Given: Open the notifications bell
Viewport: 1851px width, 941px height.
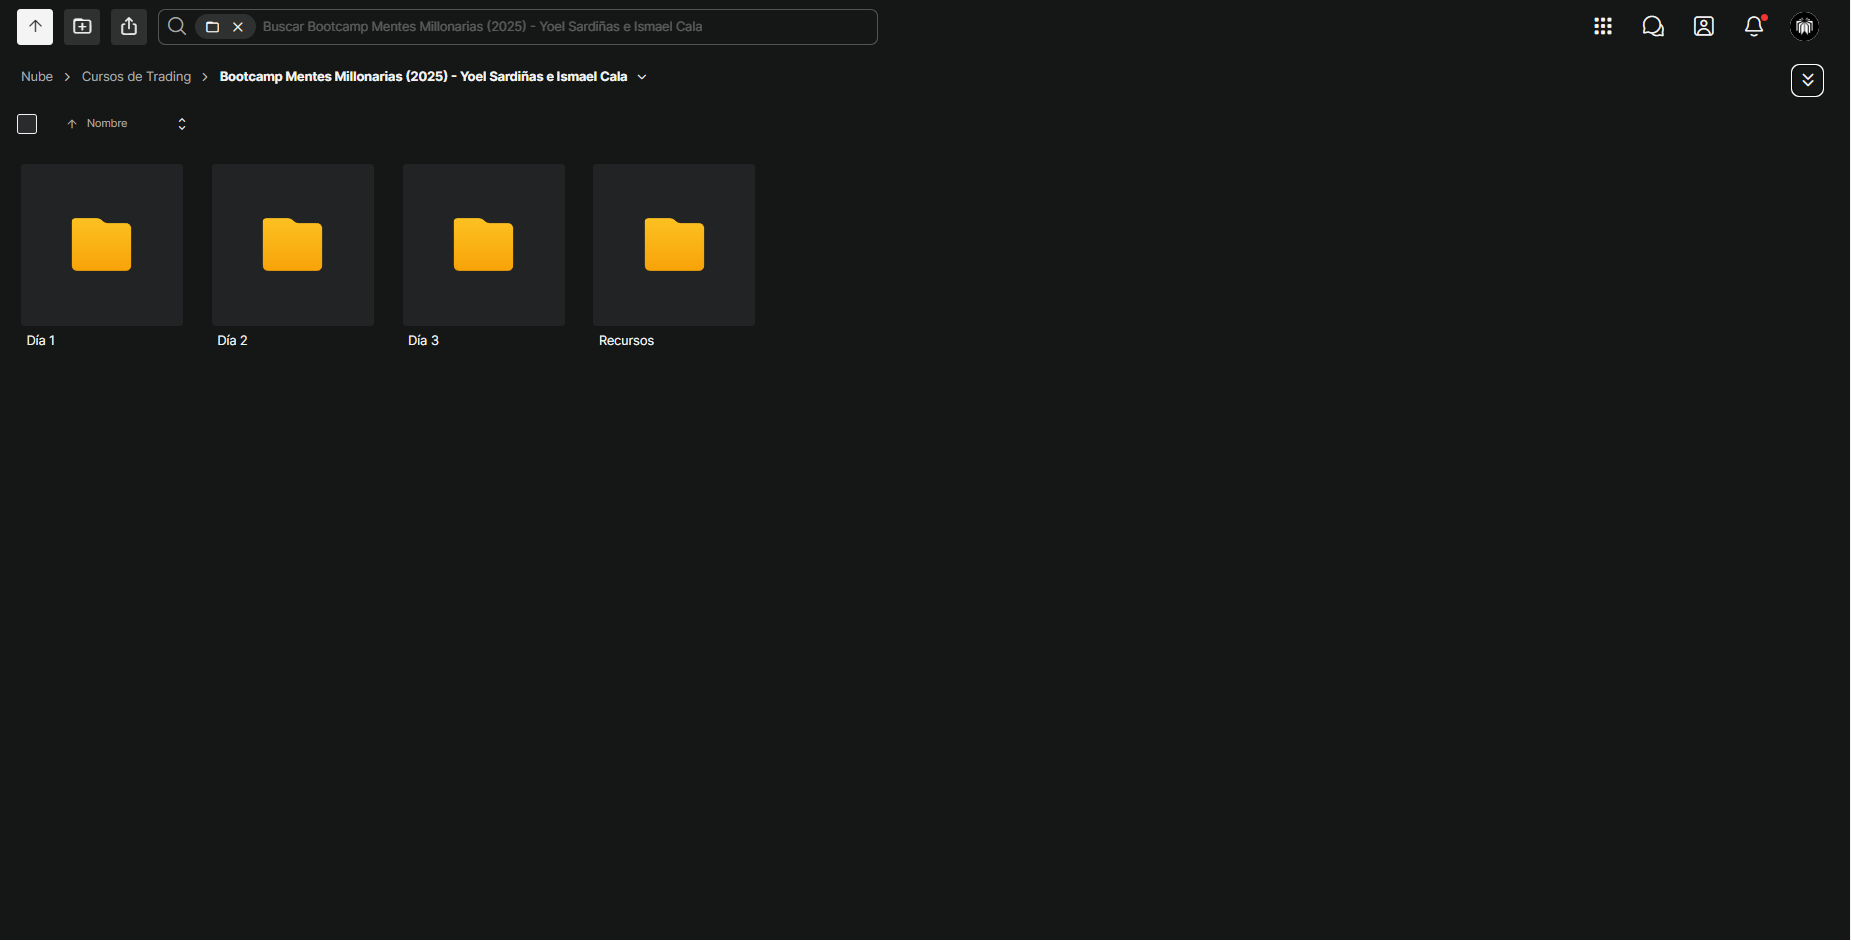Looking at the screenshot, I should [x=1754, y=27].
